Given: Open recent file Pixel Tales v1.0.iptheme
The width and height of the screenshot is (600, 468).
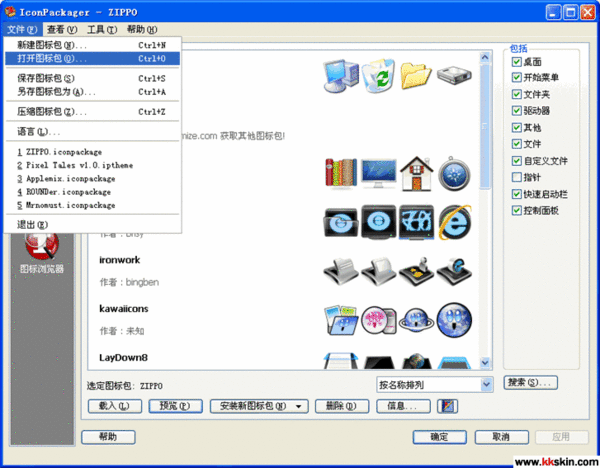Looking at the screenshot, I should tap(92, 165).
